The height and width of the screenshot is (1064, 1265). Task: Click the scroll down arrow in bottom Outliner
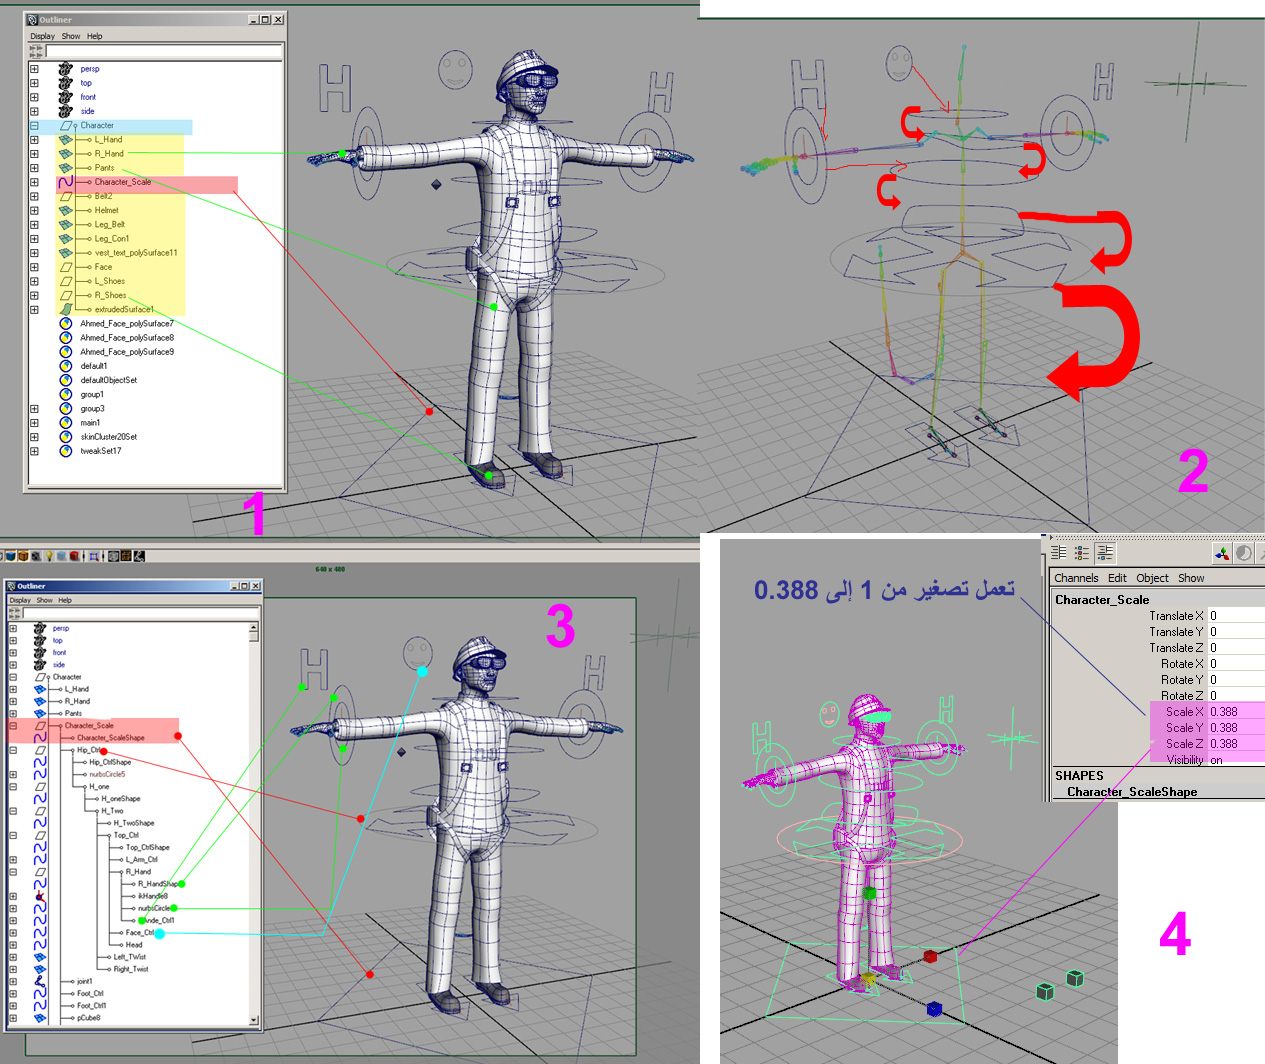pos(254,1021)
